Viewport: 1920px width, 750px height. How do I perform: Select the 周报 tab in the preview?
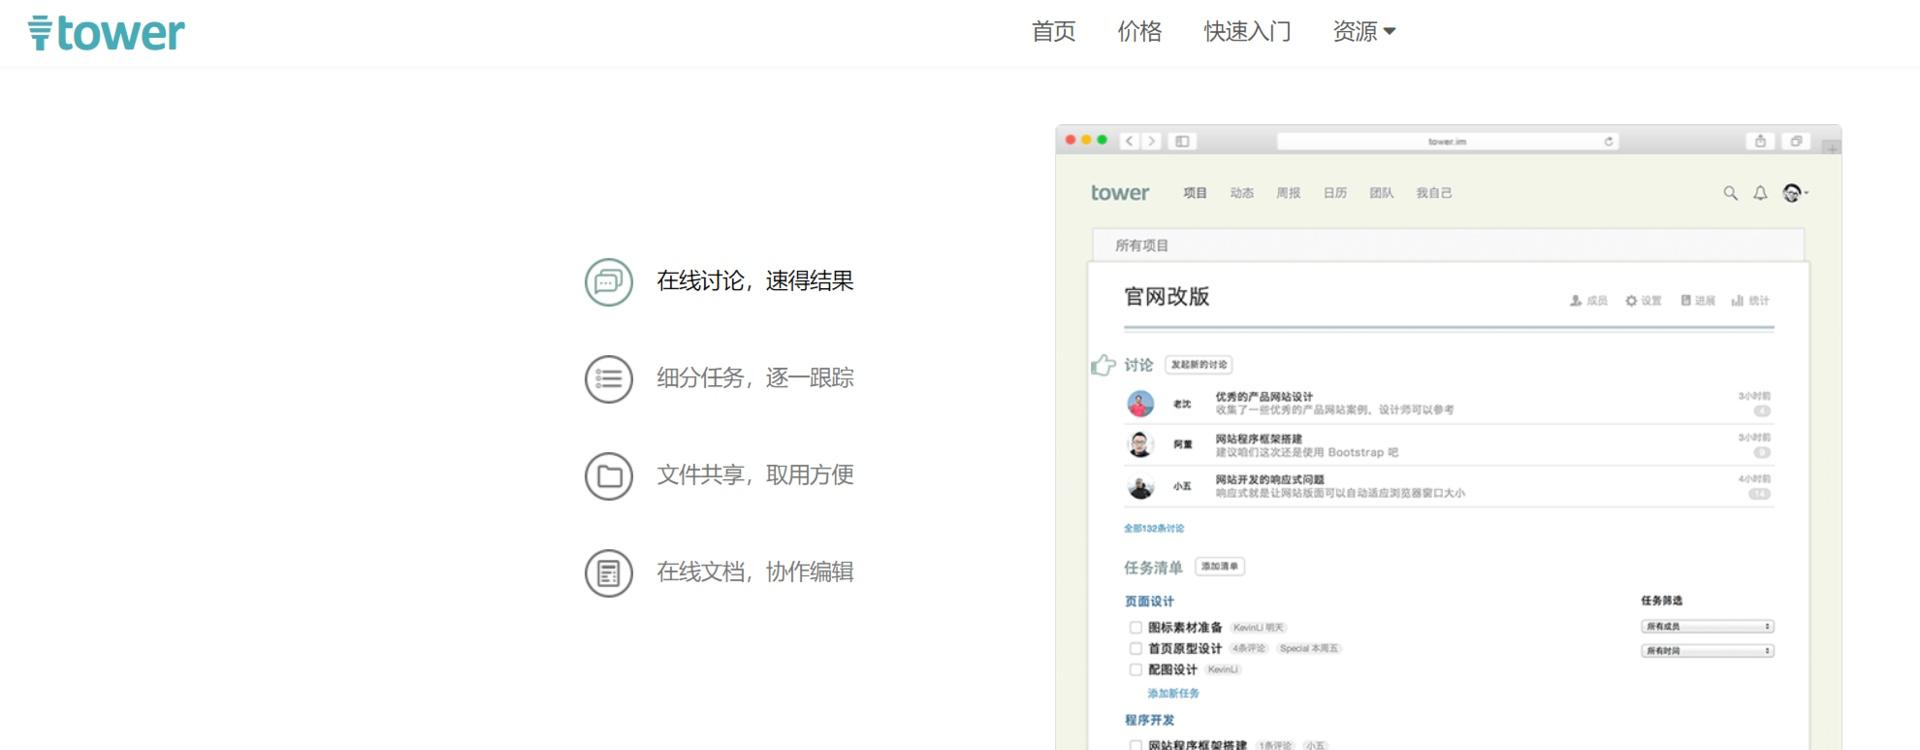(1288, 193)
